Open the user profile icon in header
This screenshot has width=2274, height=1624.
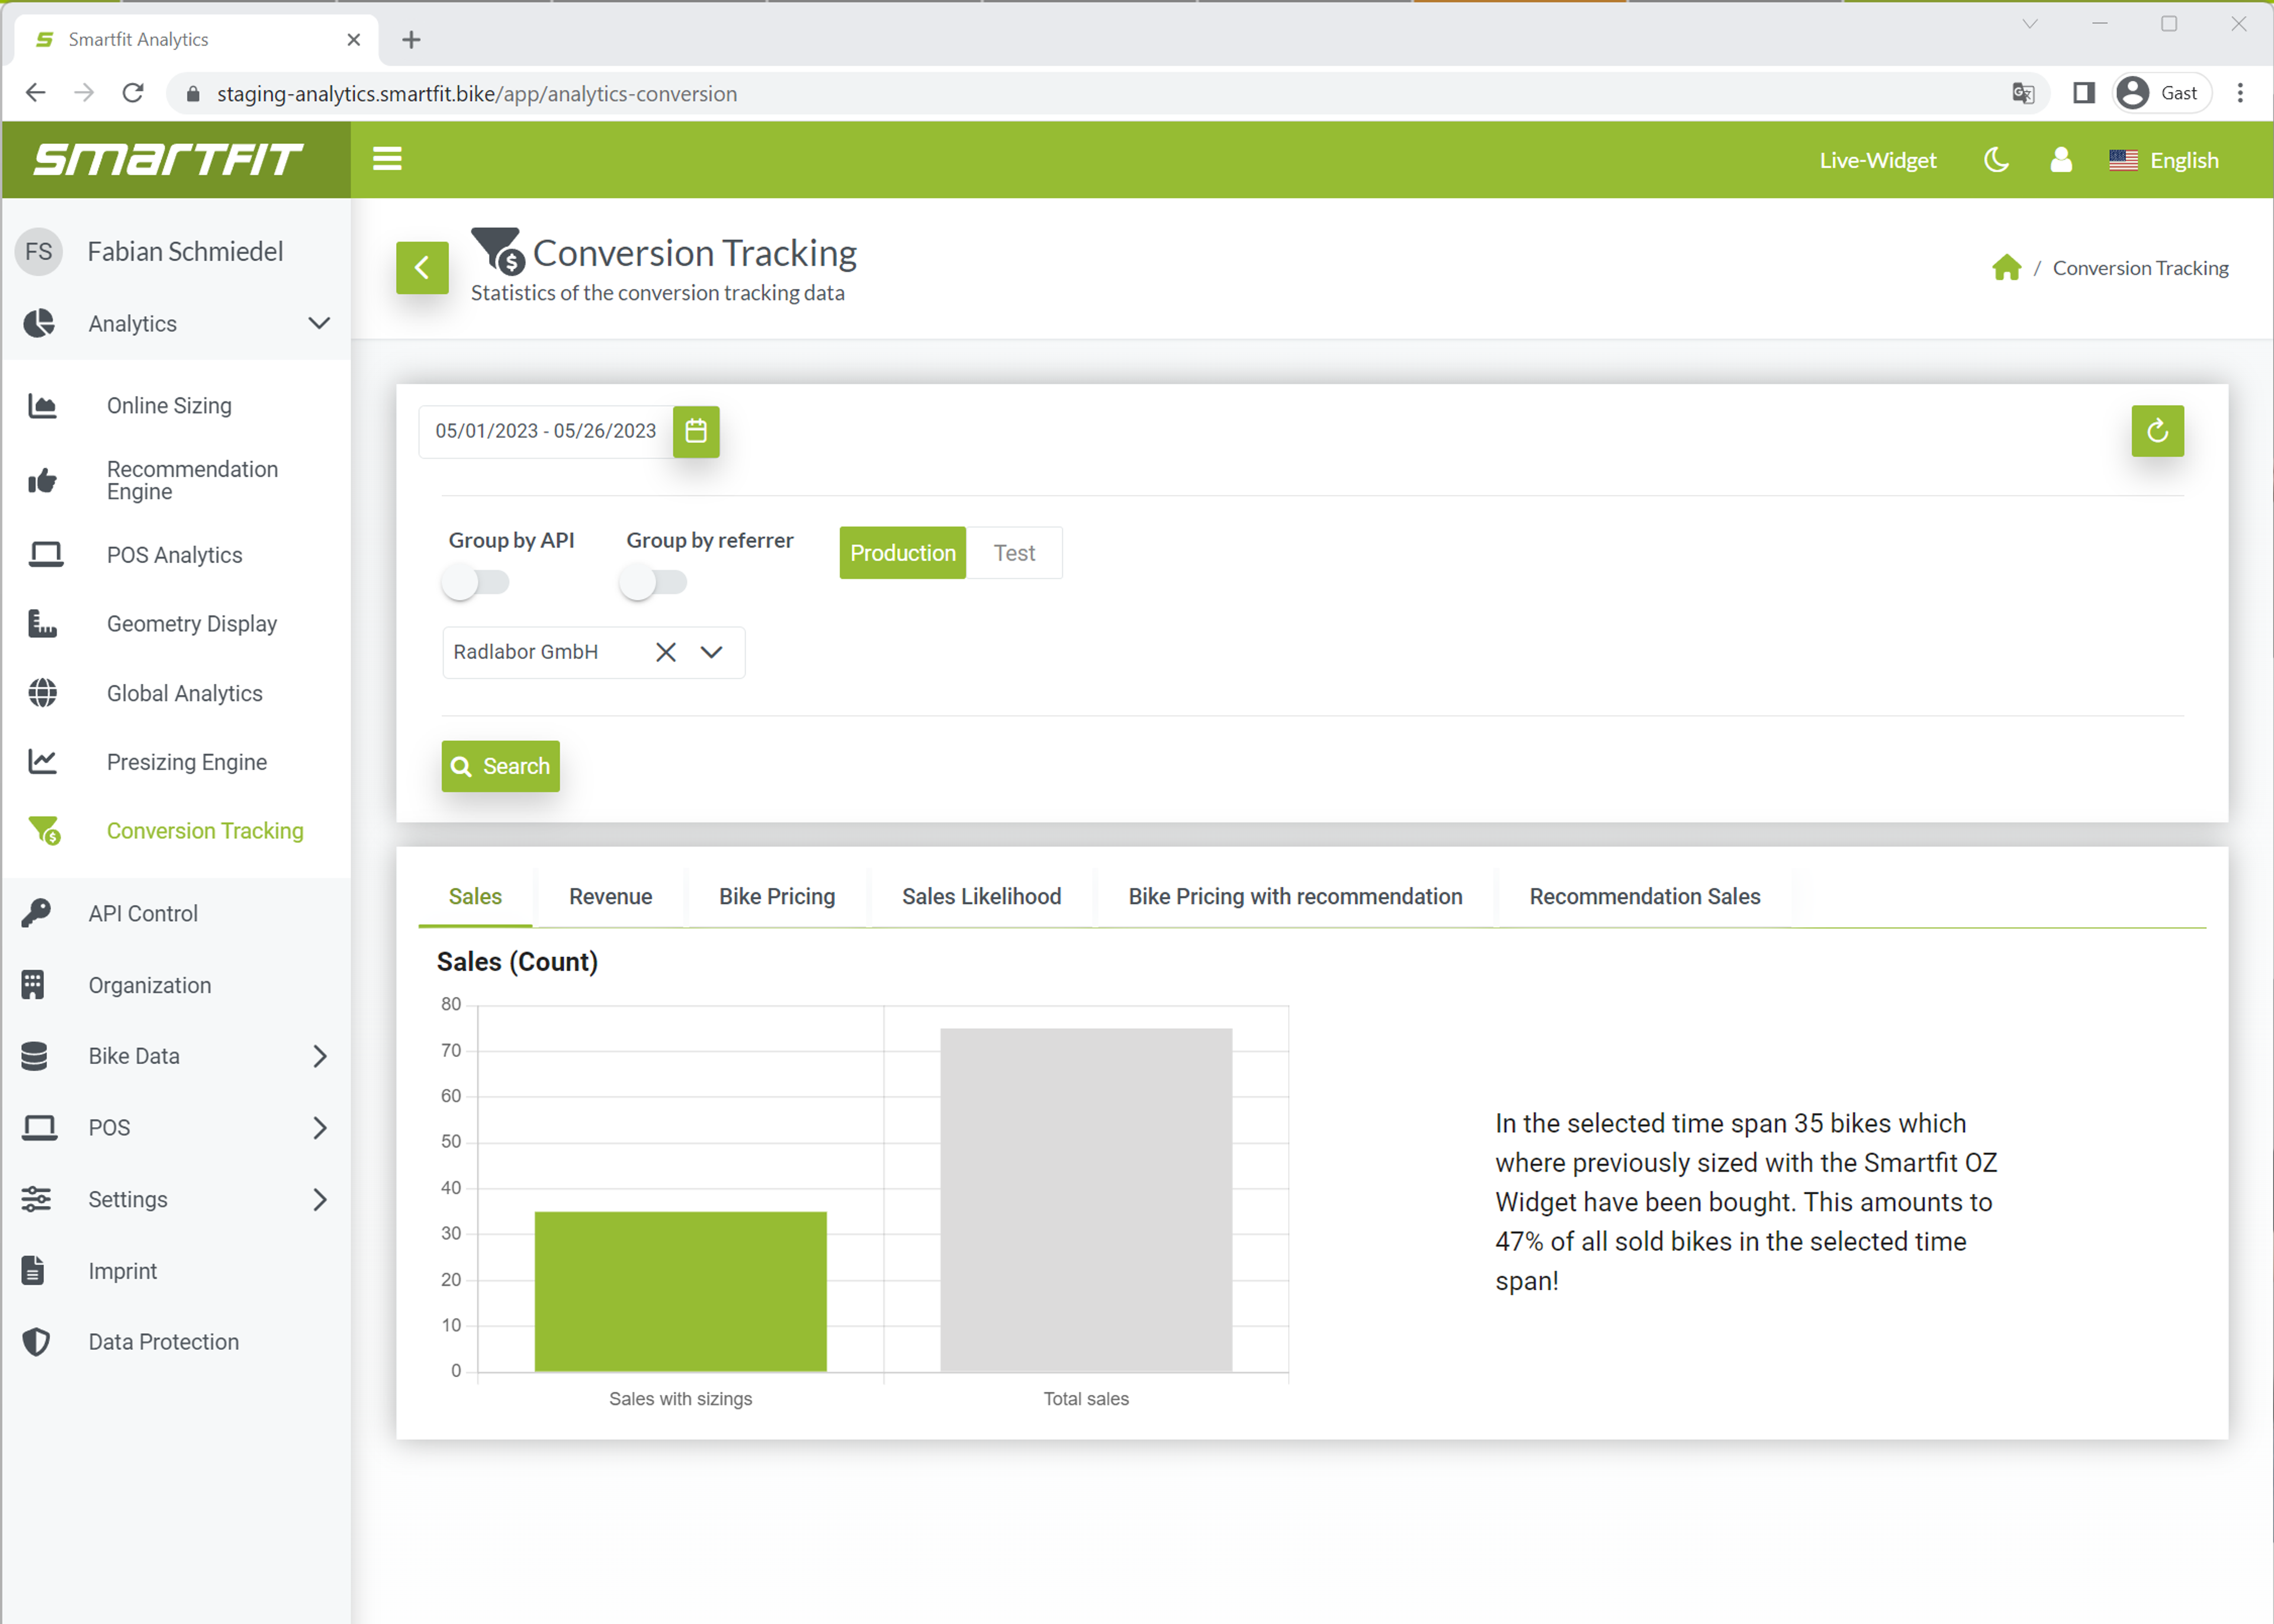[x=2061, y=160]
